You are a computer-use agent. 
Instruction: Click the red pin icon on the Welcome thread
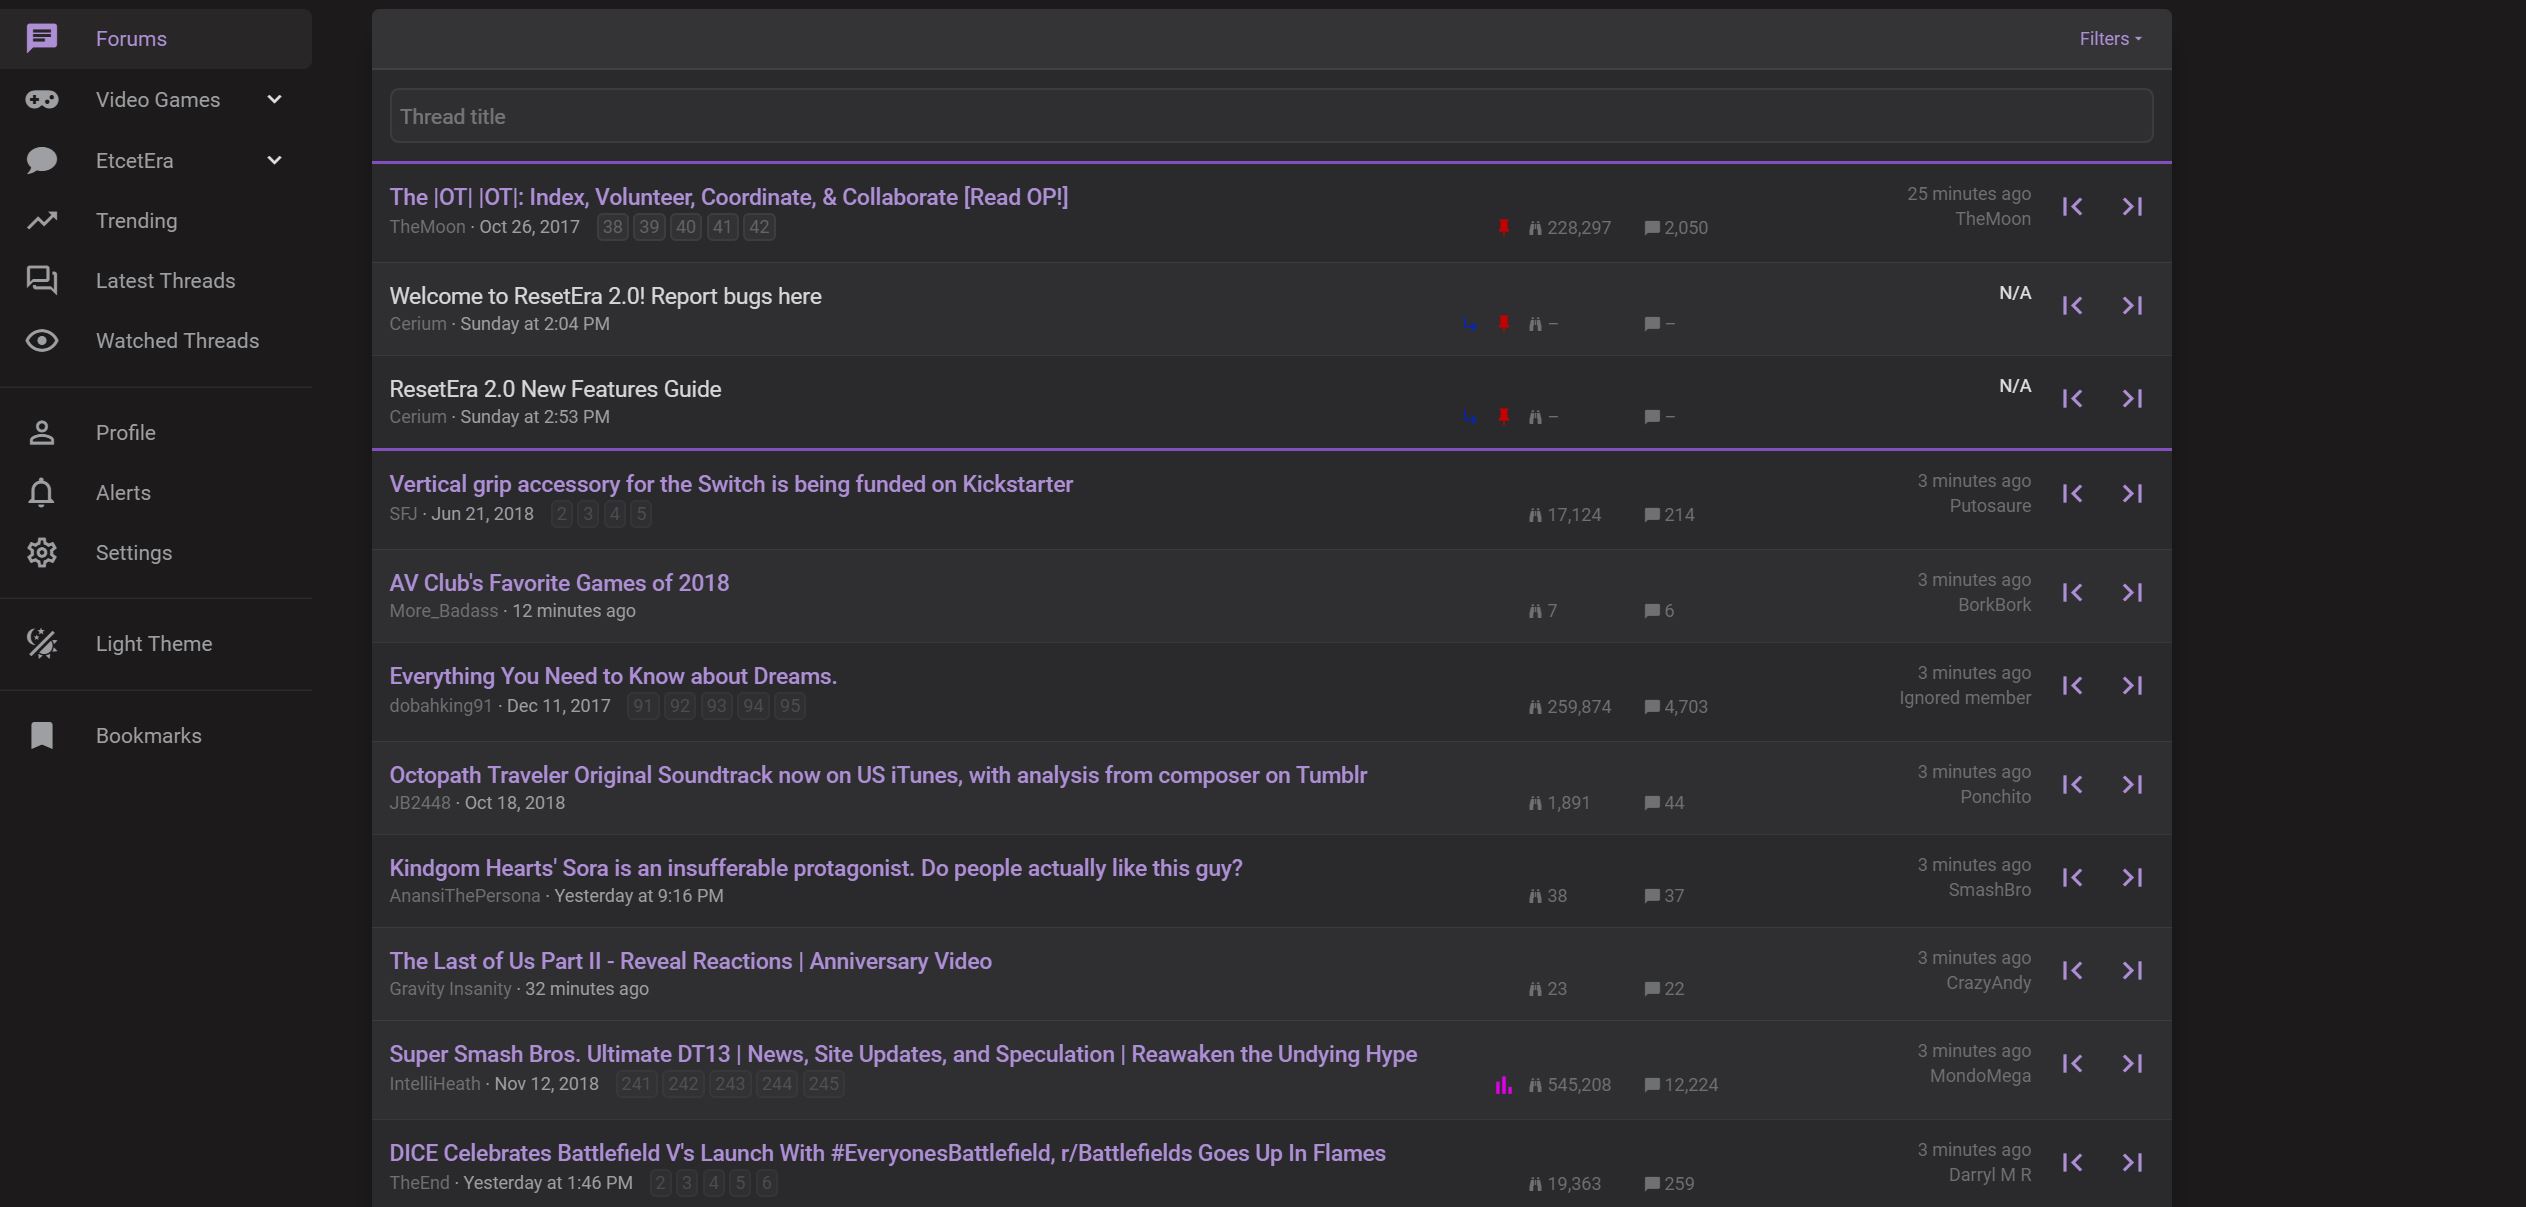pos(1503,323)
